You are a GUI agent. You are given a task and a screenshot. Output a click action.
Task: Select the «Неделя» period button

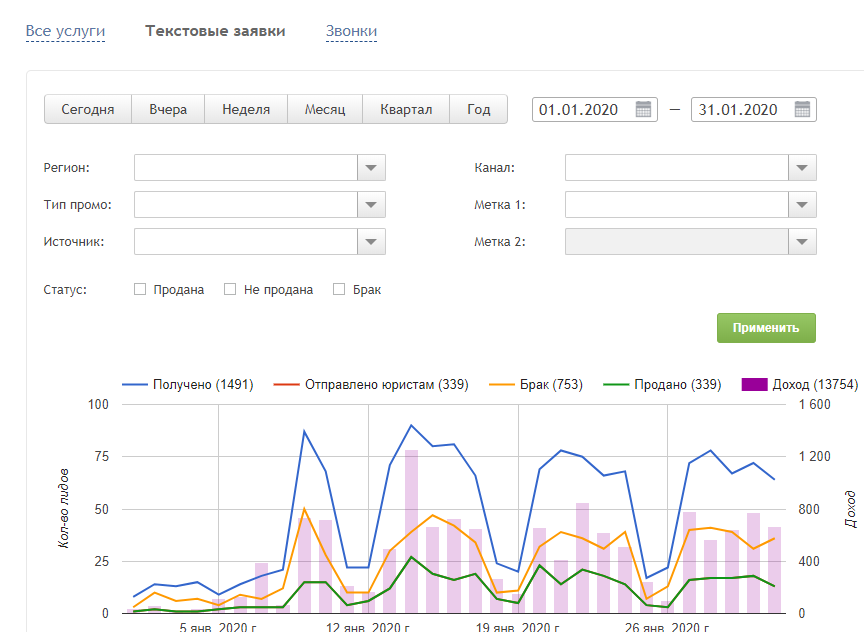pyautogui.click(x=246, y=110)
